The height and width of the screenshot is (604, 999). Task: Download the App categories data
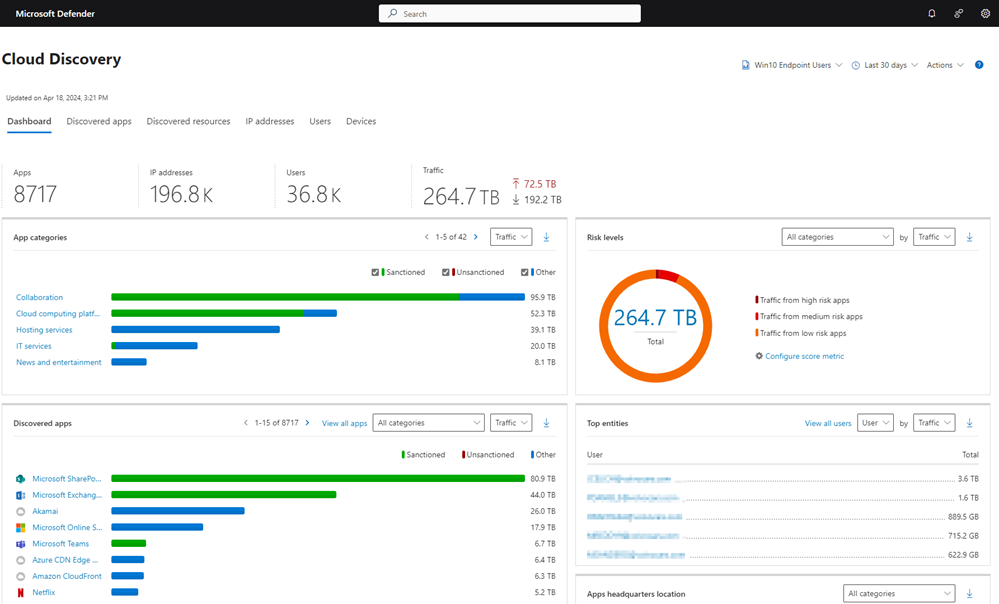tap(546, 237)
